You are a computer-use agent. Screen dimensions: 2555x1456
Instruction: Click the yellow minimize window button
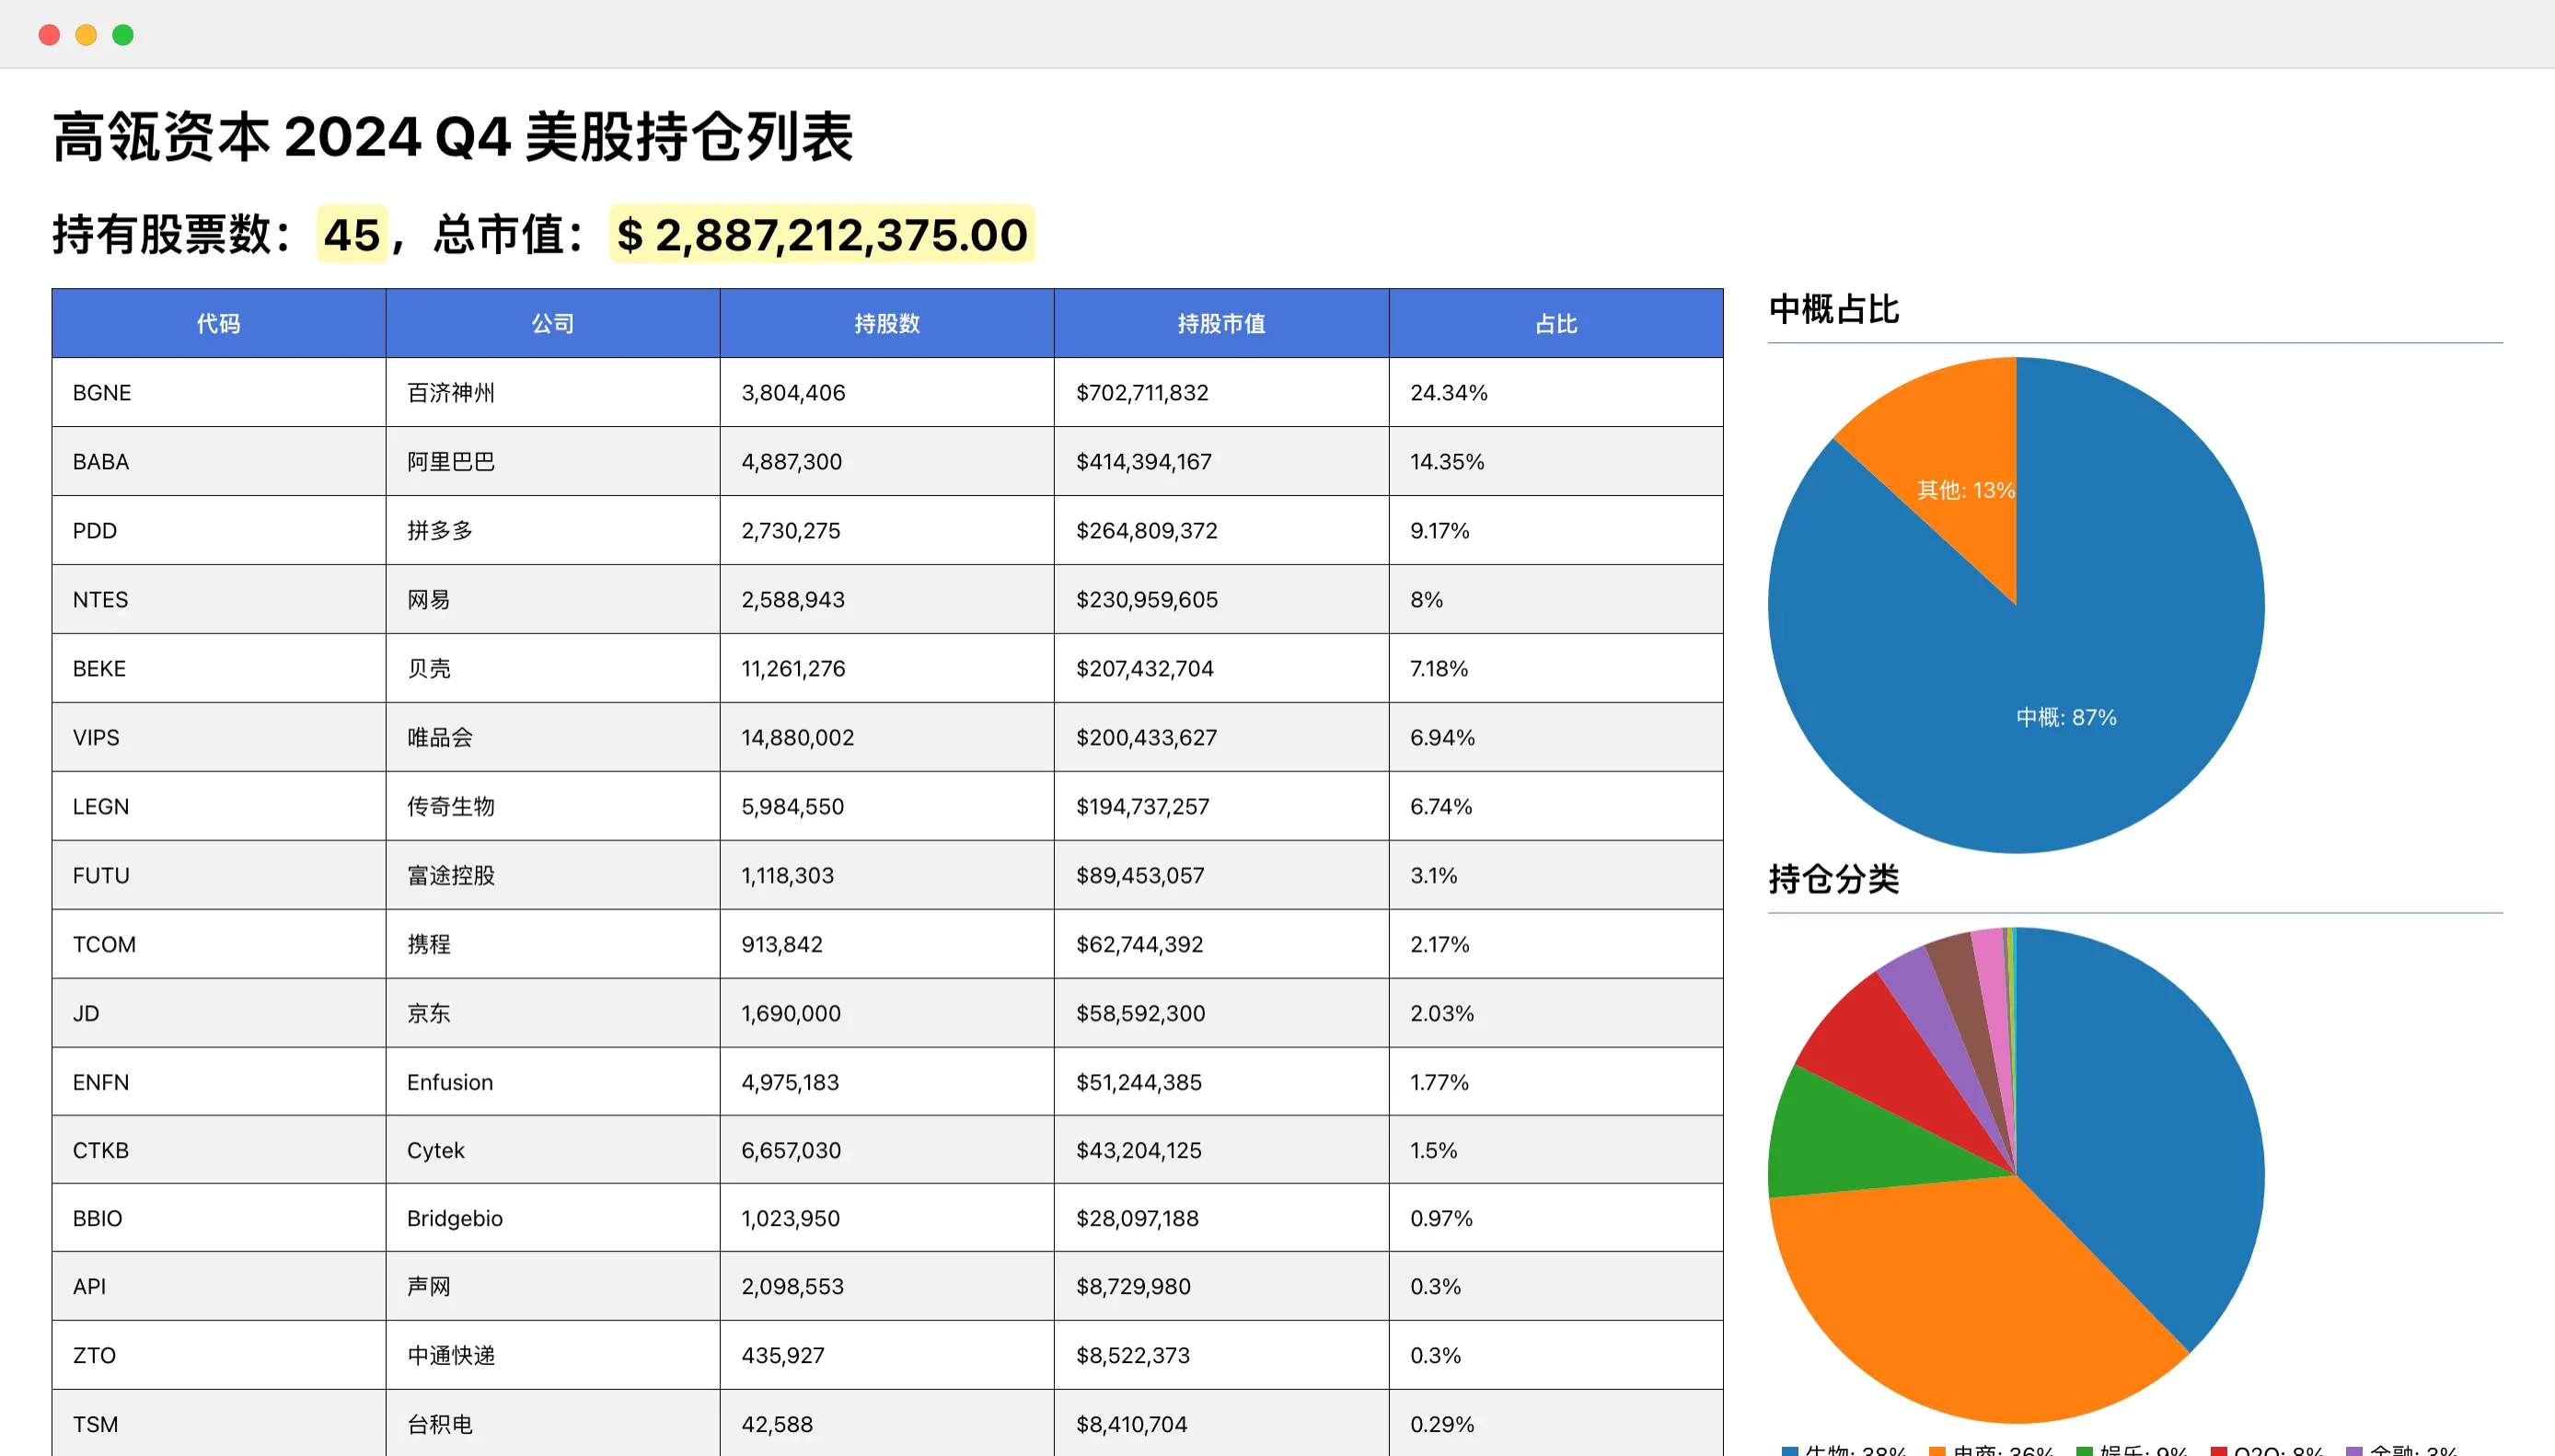pos(86,35)
